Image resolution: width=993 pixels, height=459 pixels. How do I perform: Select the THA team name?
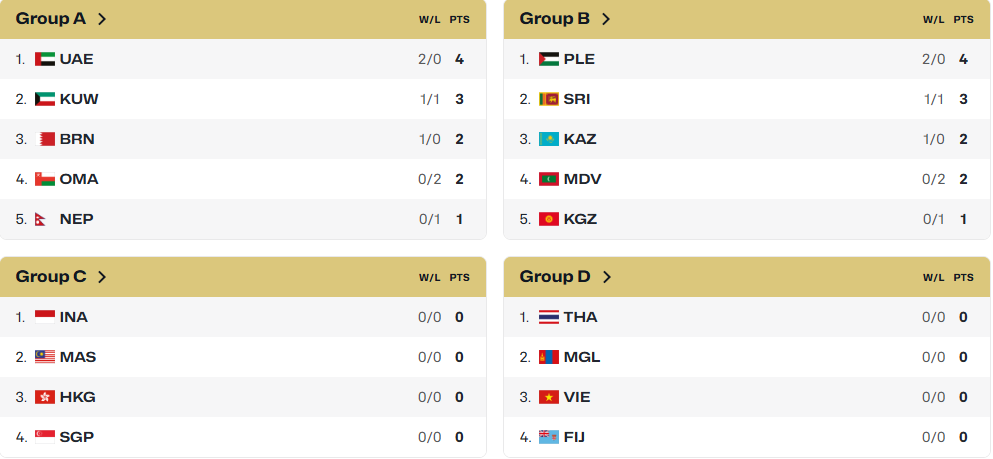point(580,317)
